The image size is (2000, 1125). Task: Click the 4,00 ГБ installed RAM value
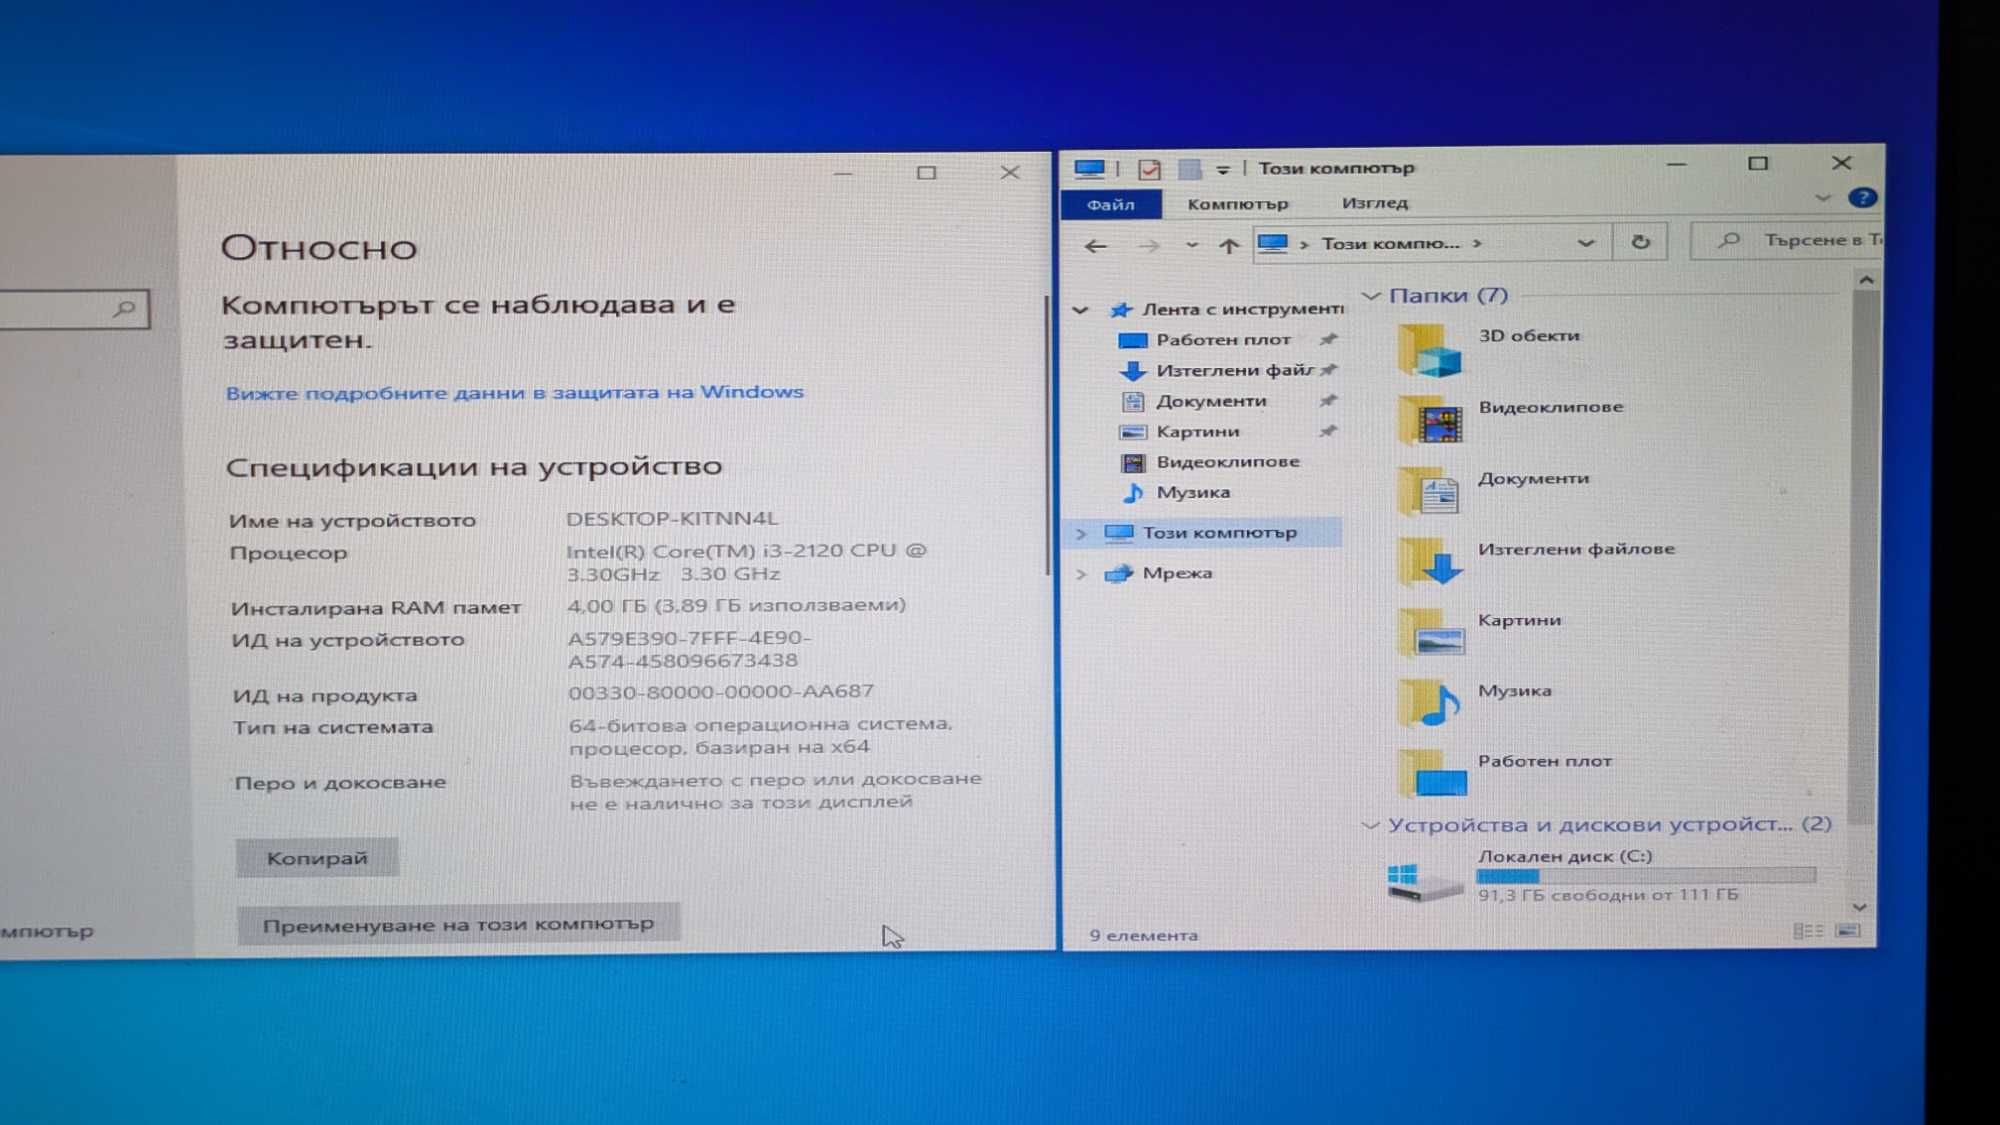tap(736, 605)
